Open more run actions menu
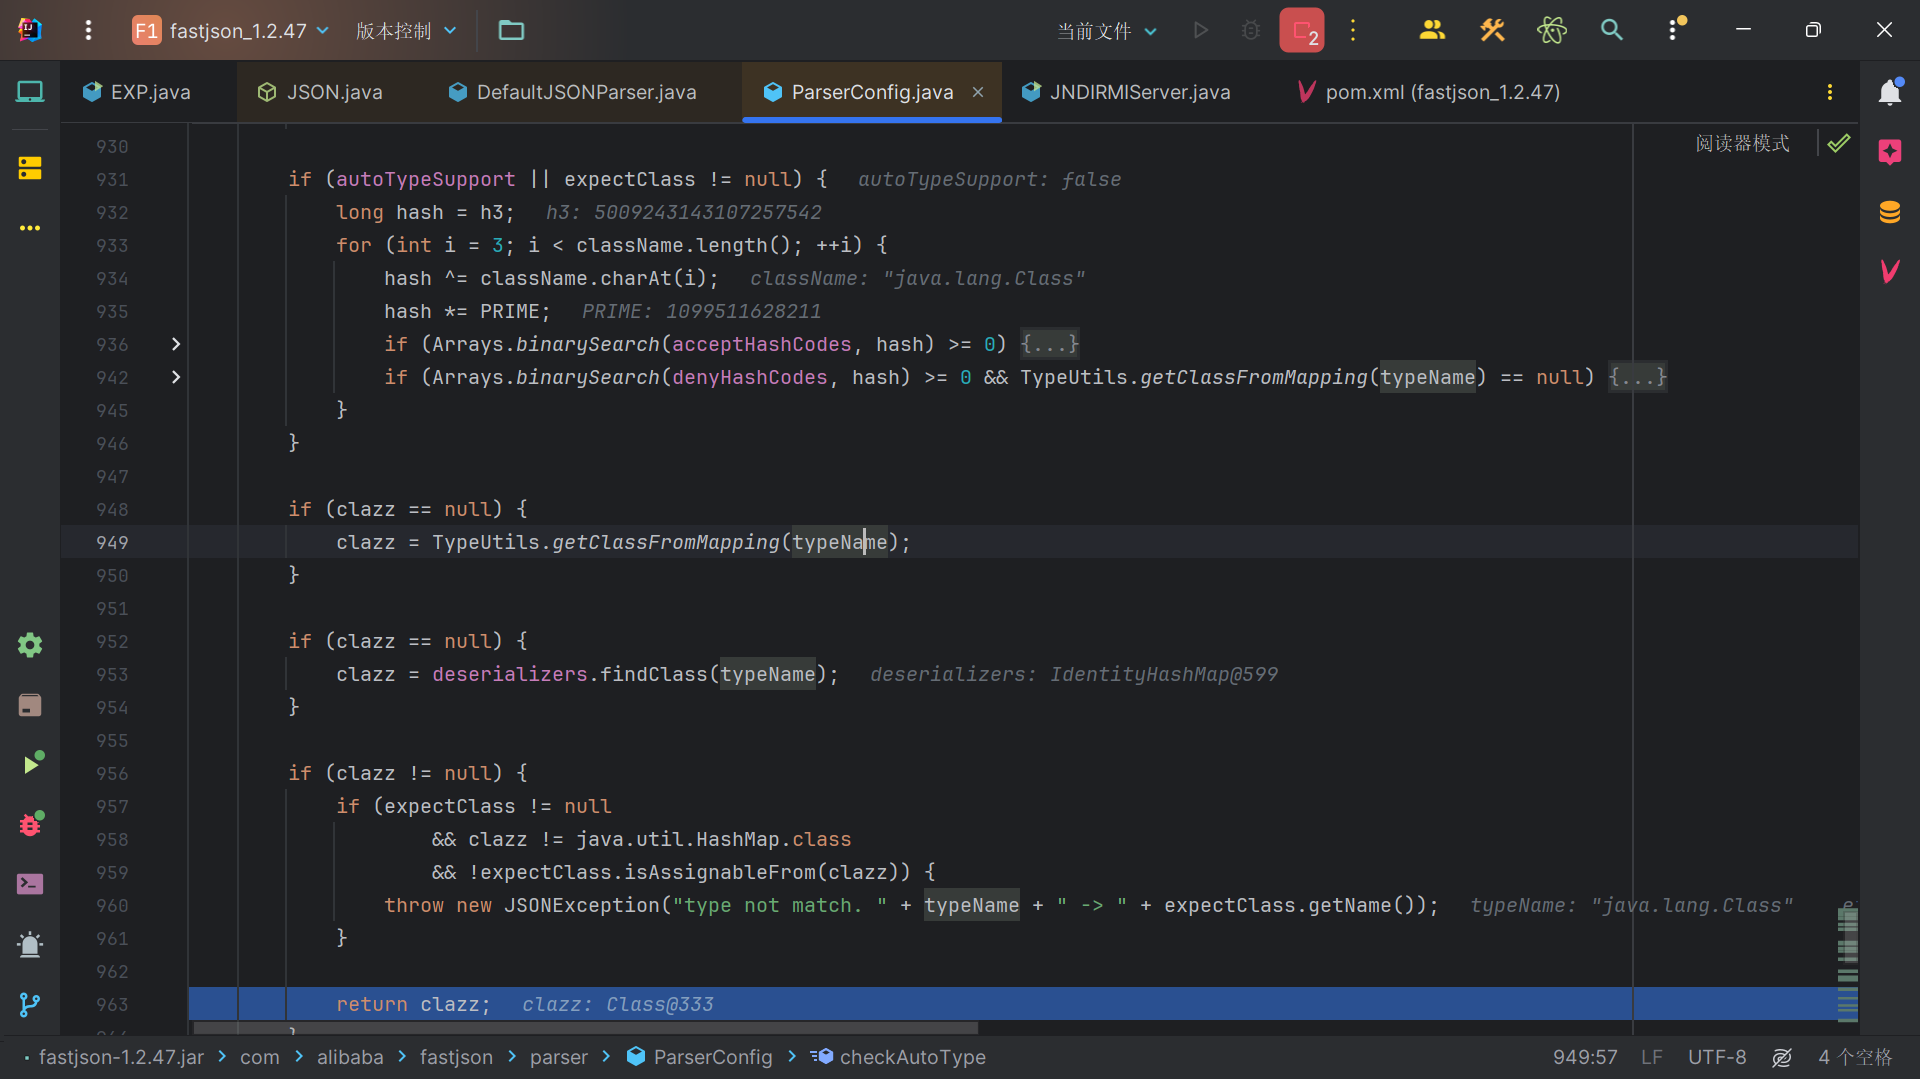Viewport: 1920px width, 1079px height. coord(1353,30)
